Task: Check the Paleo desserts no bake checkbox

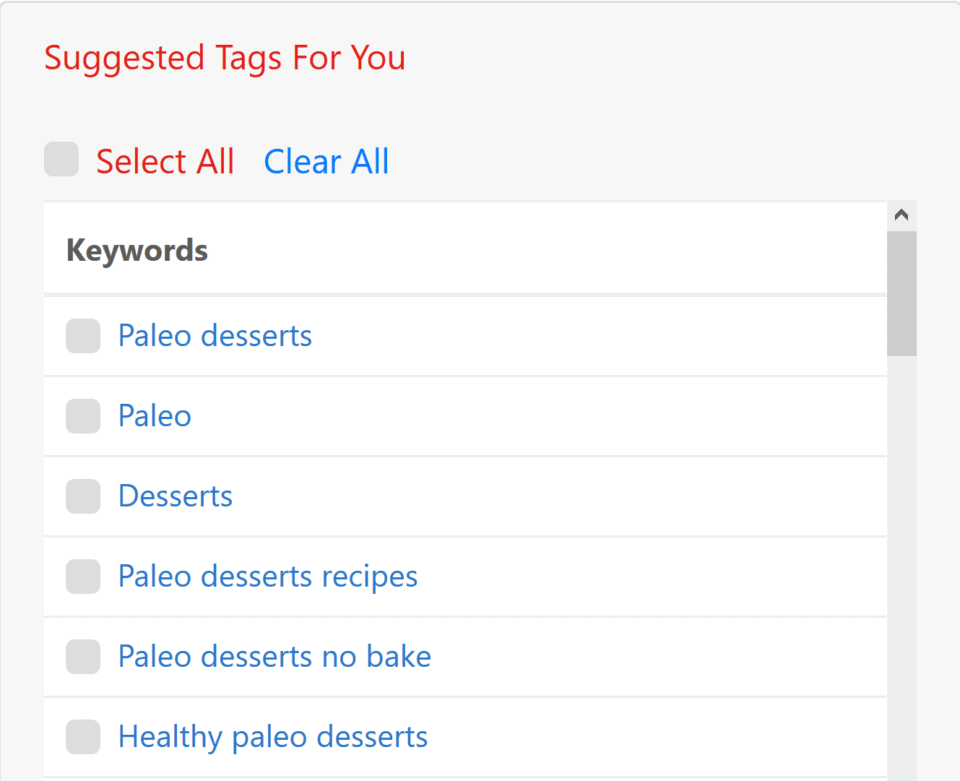Action: (83, 657)
